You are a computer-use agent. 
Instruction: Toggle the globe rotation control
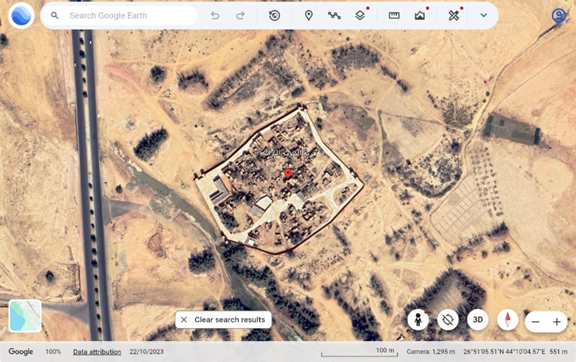coord(448,320)
